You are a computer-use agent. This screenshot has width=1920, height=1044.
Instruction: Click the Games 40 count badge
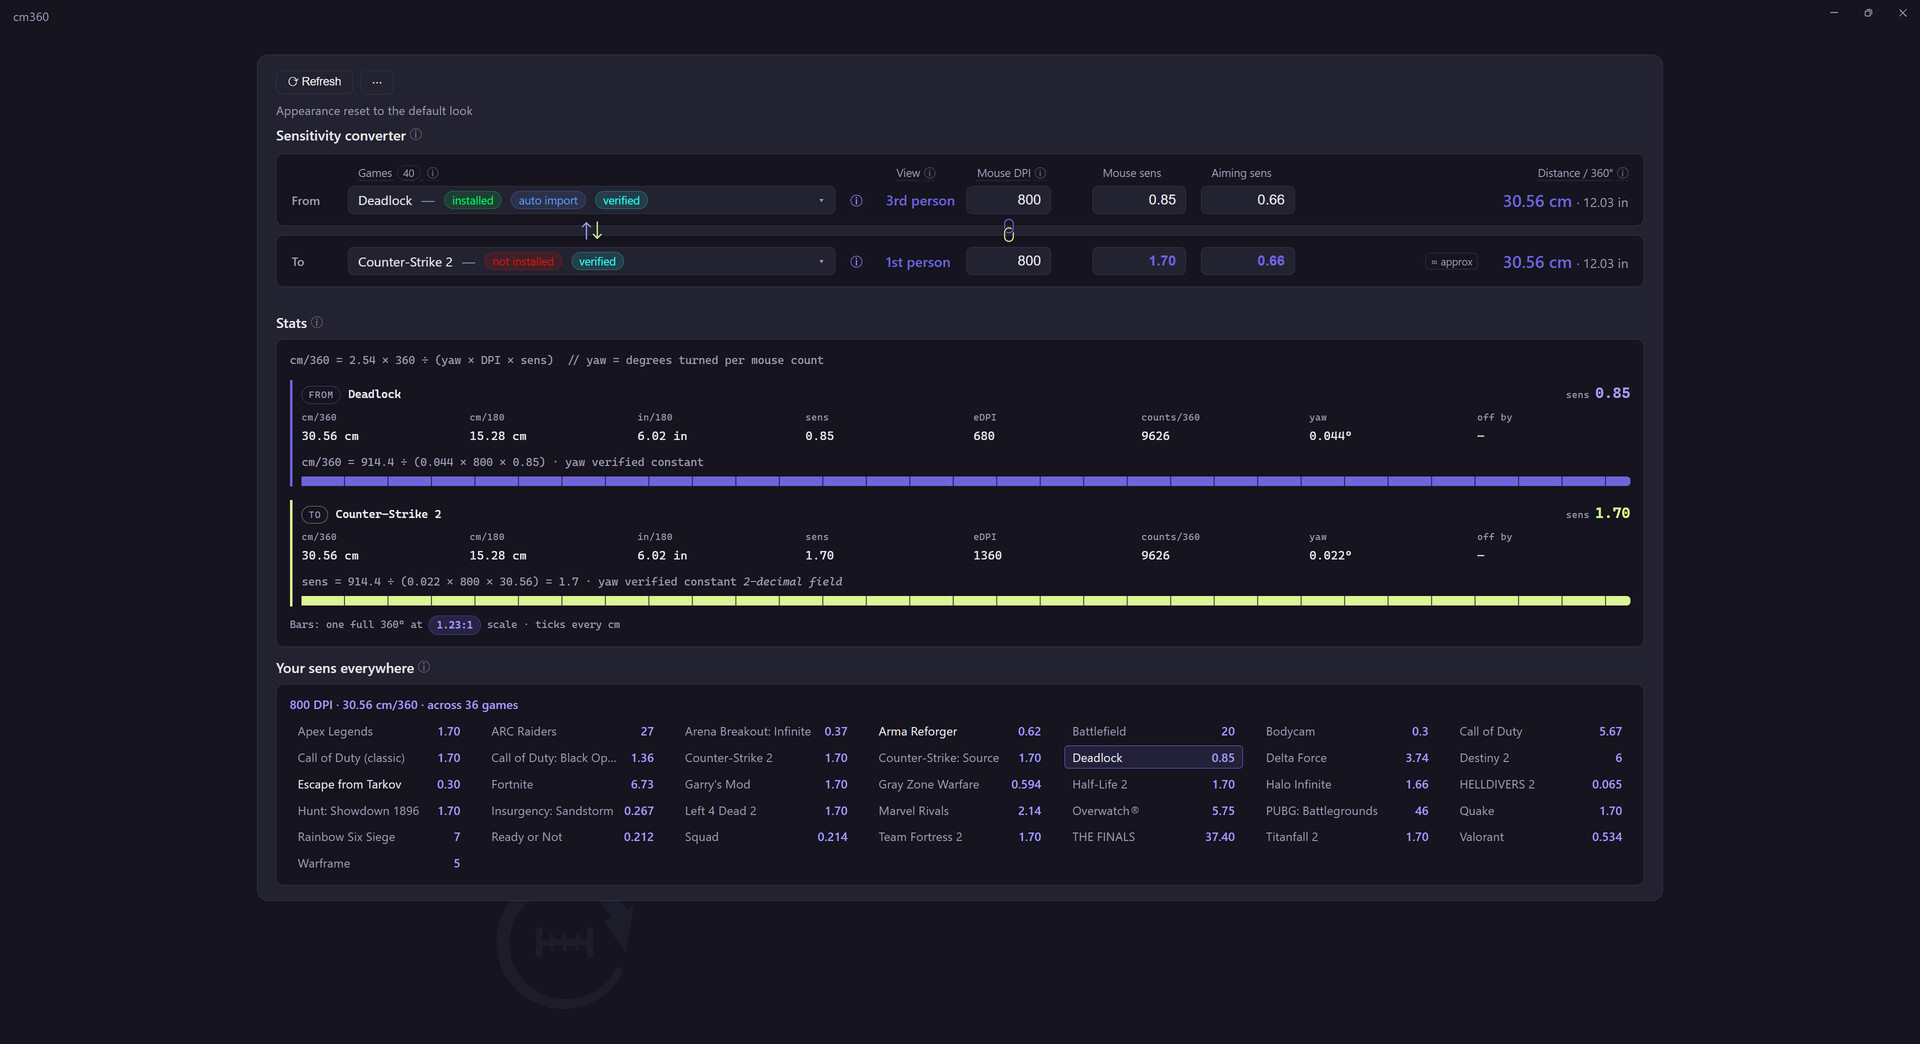coord(408,173)
